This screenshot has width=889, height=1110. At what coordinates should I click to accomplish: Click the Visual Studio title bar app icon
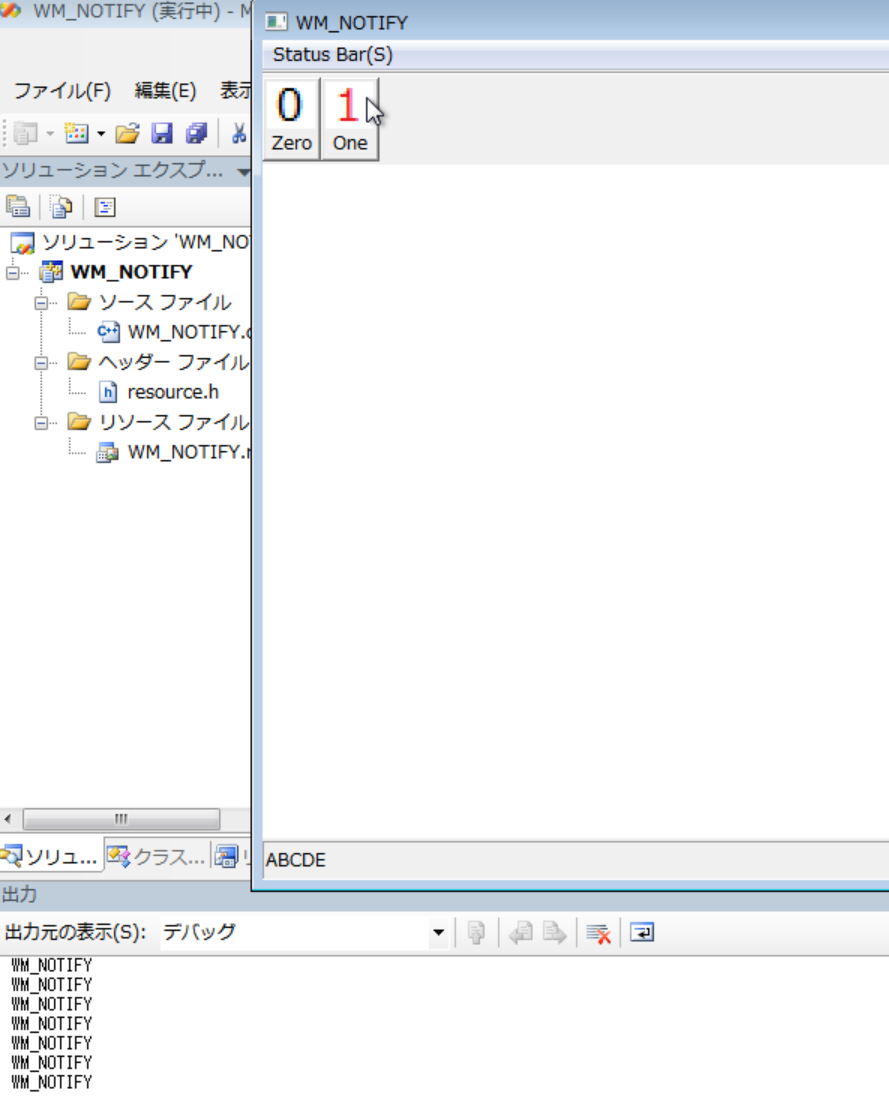tap(11, 10)
